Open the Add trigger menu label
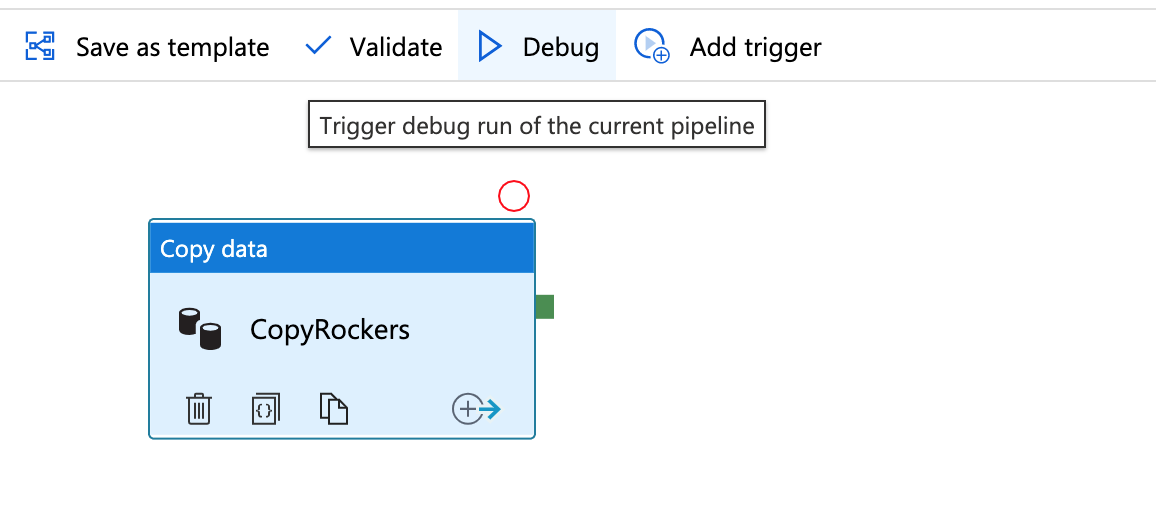This screenshot has height=526, width=1156. coord(756,47)
